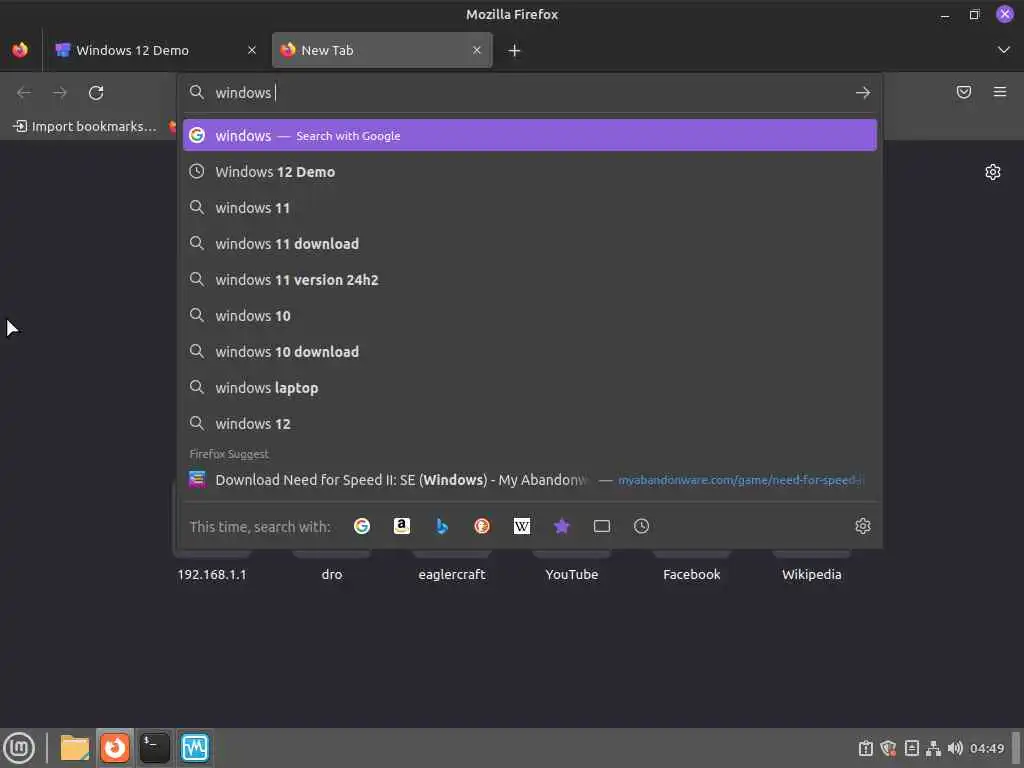The image size is (1024, 768).
Task: Open the YouTube shortcut
Action: tap(571, 575)
